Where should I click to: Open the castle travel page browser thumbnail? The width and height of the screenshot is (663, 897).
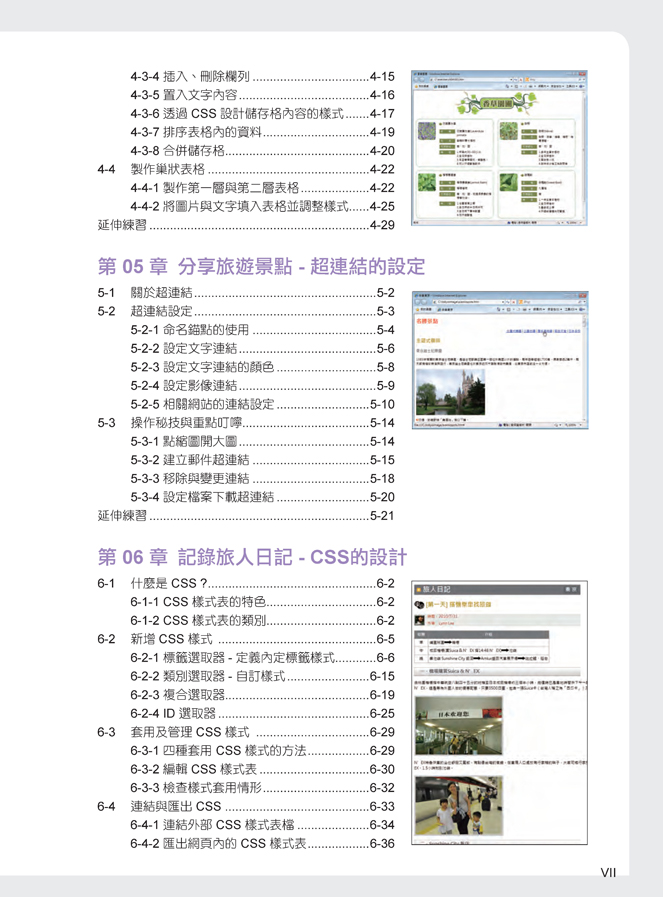coord(500,360)
